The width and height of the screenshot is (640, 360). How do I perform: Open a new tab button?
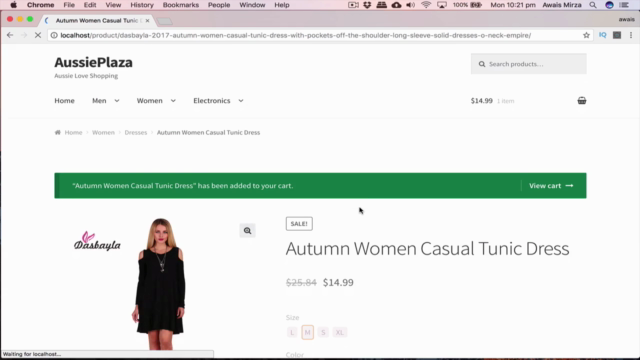point(164,21)
